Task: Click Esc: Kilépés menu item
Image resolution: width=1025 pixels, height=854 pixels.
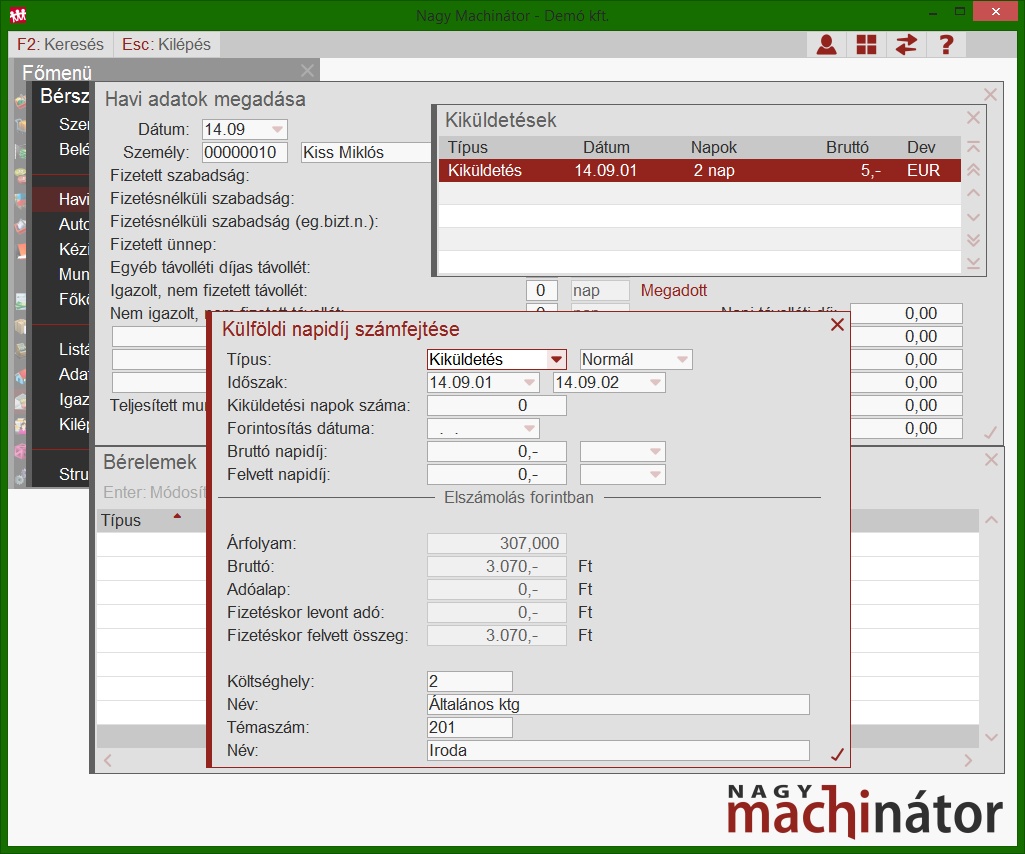Action: tap(166, 44)
